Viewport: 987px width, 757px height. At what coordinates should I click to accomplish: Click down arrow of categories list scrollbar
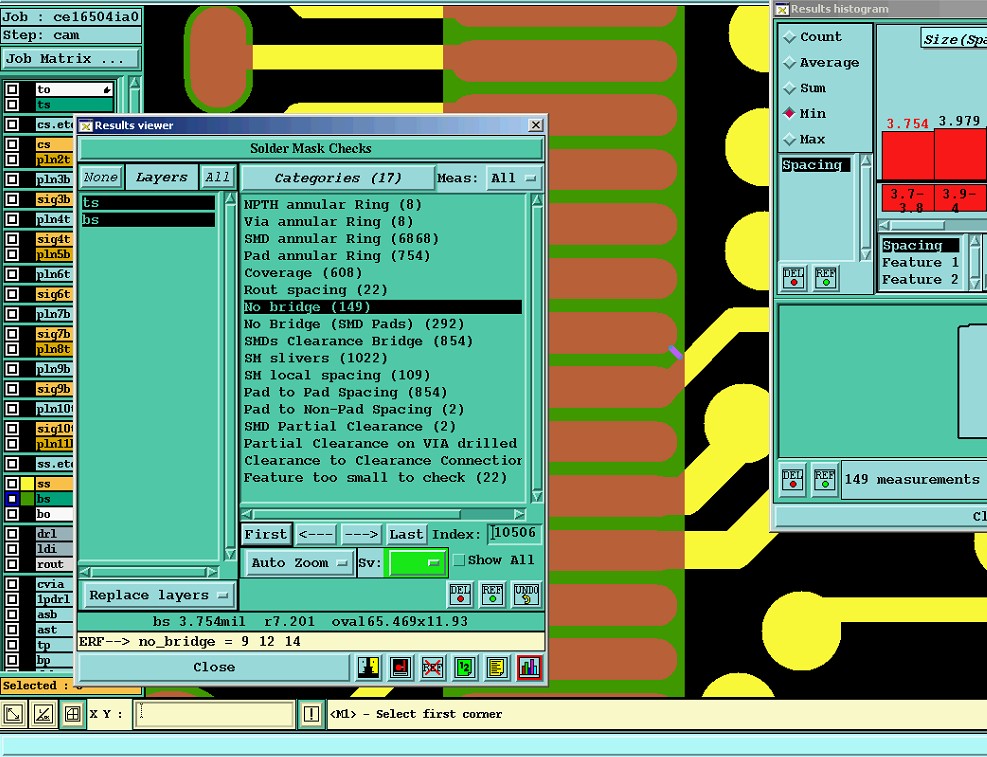click(537, 496)
